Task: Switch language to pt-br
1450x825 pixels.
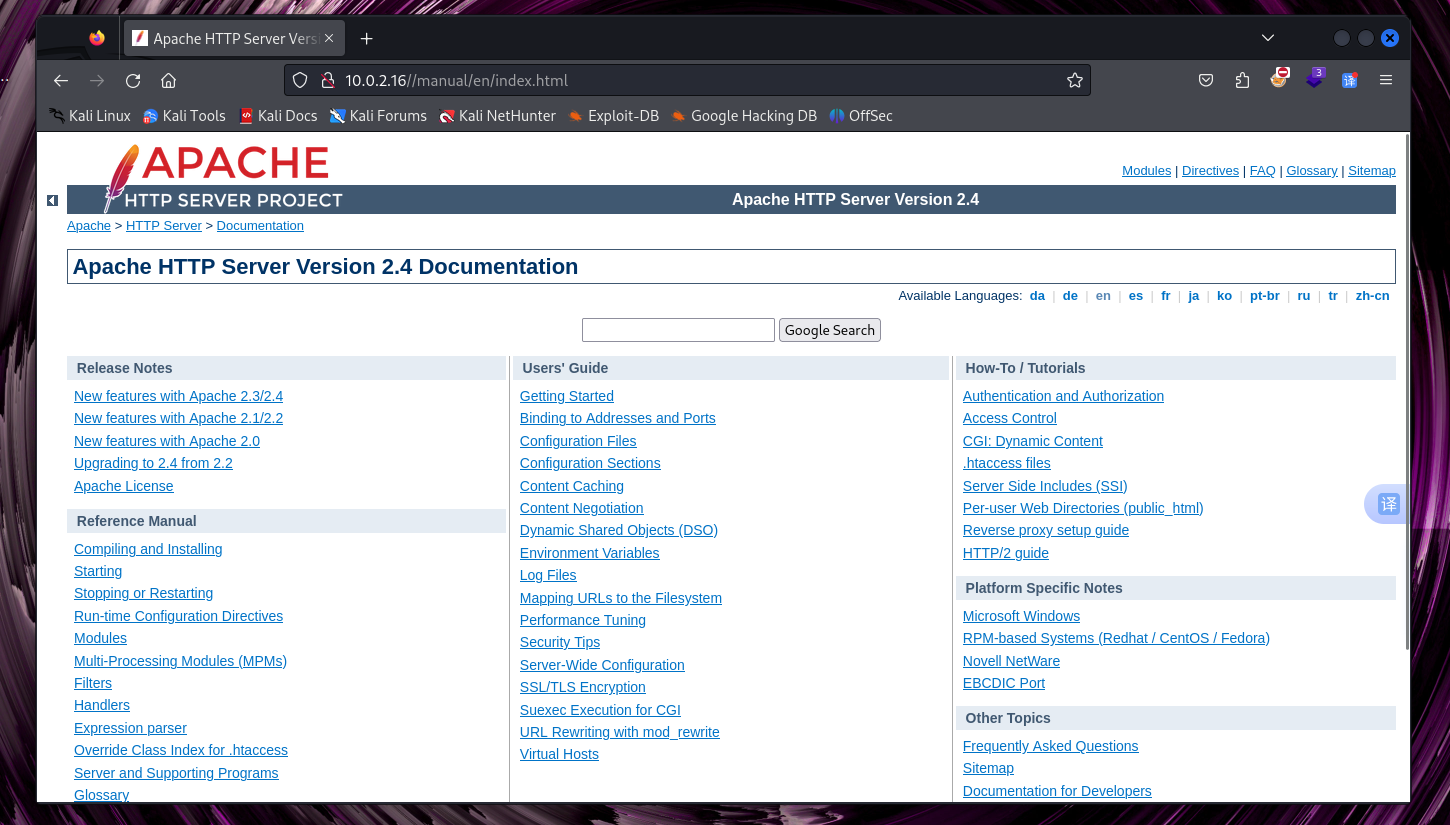Action: tap(1265, 296)
